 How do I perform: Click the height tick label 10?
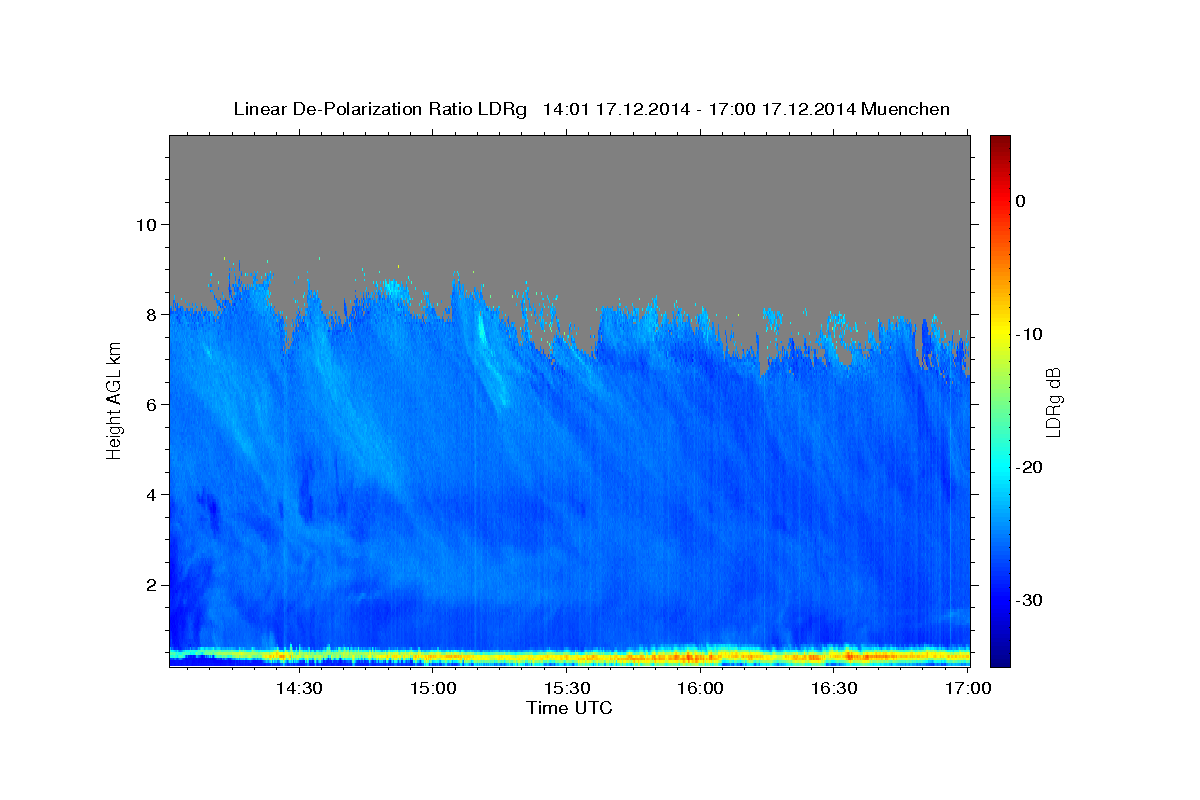pos(146,224)
